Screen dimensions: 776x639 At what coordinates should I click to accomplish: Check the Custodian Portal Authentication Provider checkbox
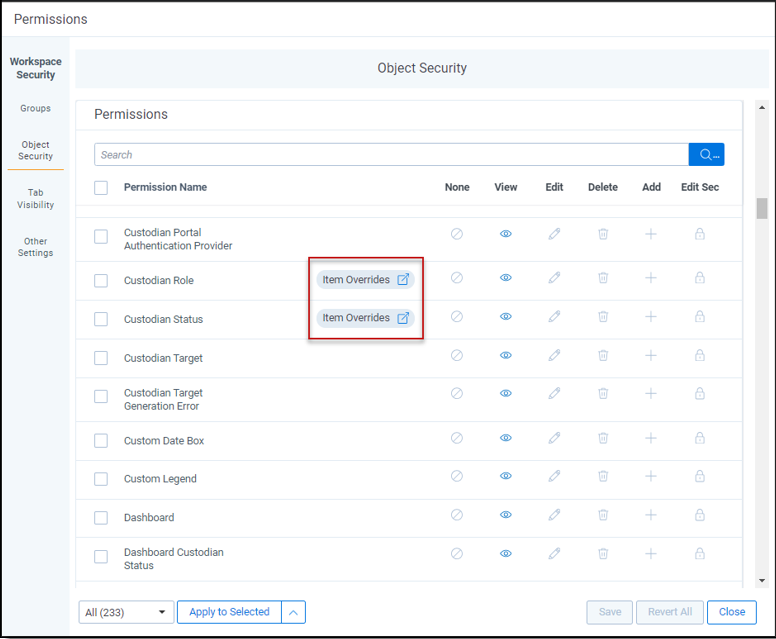coord(101,237)
